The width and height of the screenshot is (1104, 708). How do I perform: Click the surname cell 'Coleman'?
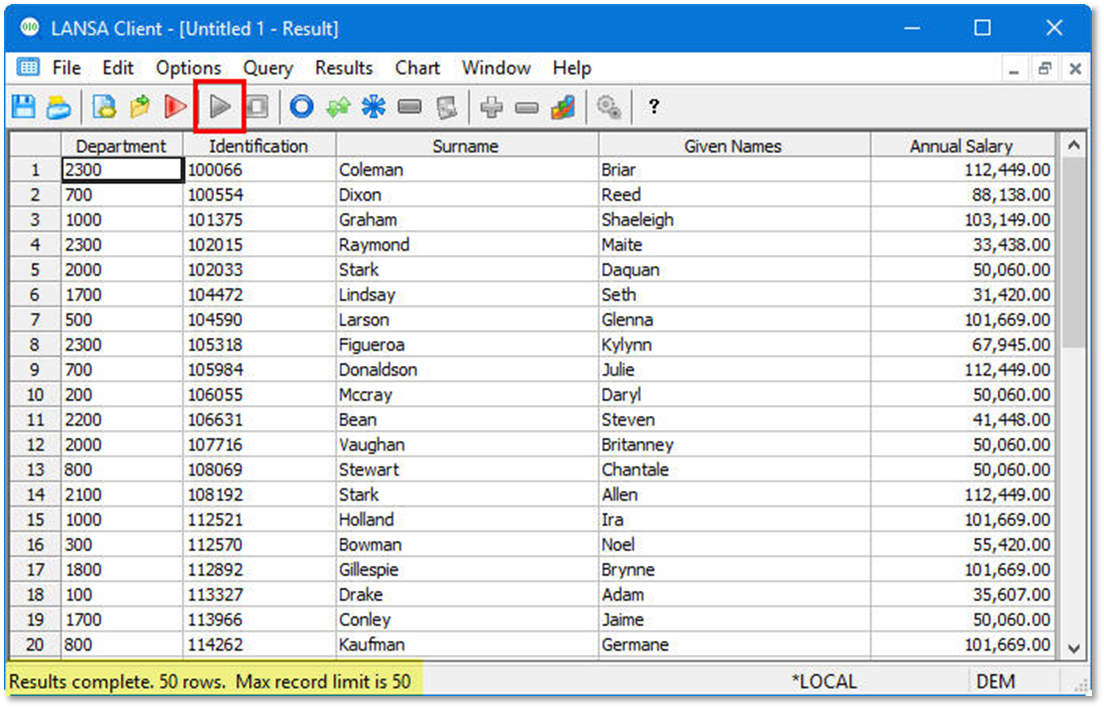click(x=468, y=170)
